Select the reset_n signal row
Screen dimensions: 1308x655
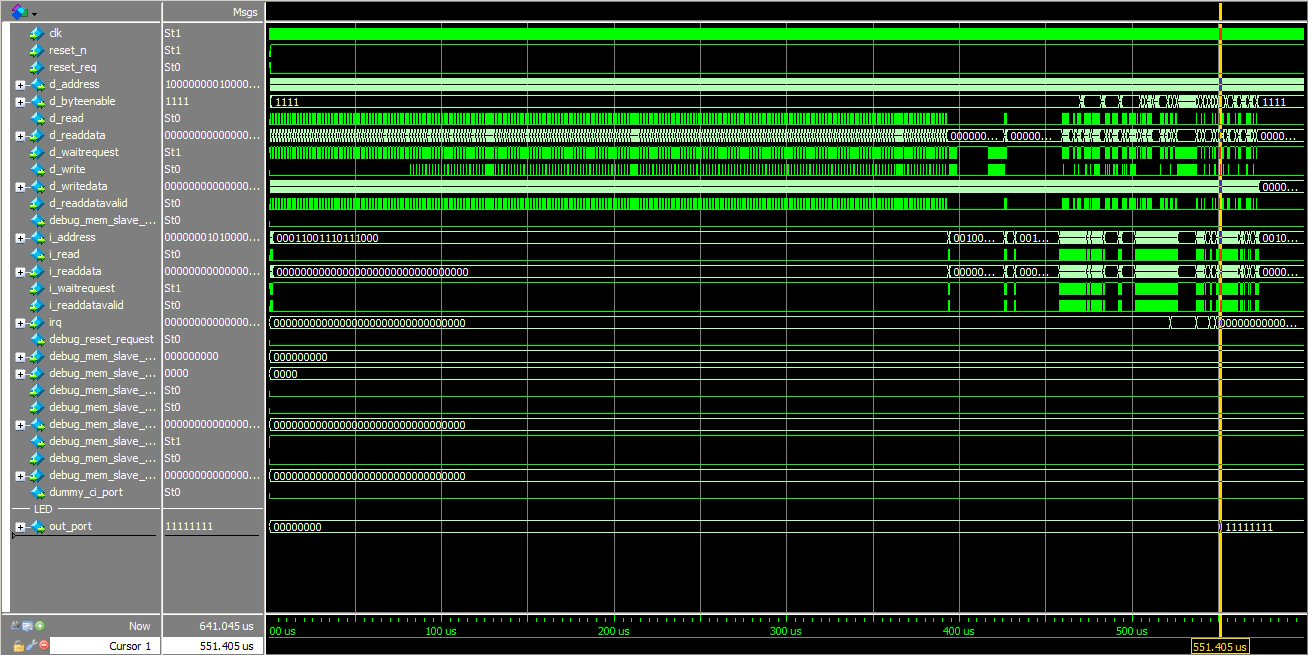[67, 50]
